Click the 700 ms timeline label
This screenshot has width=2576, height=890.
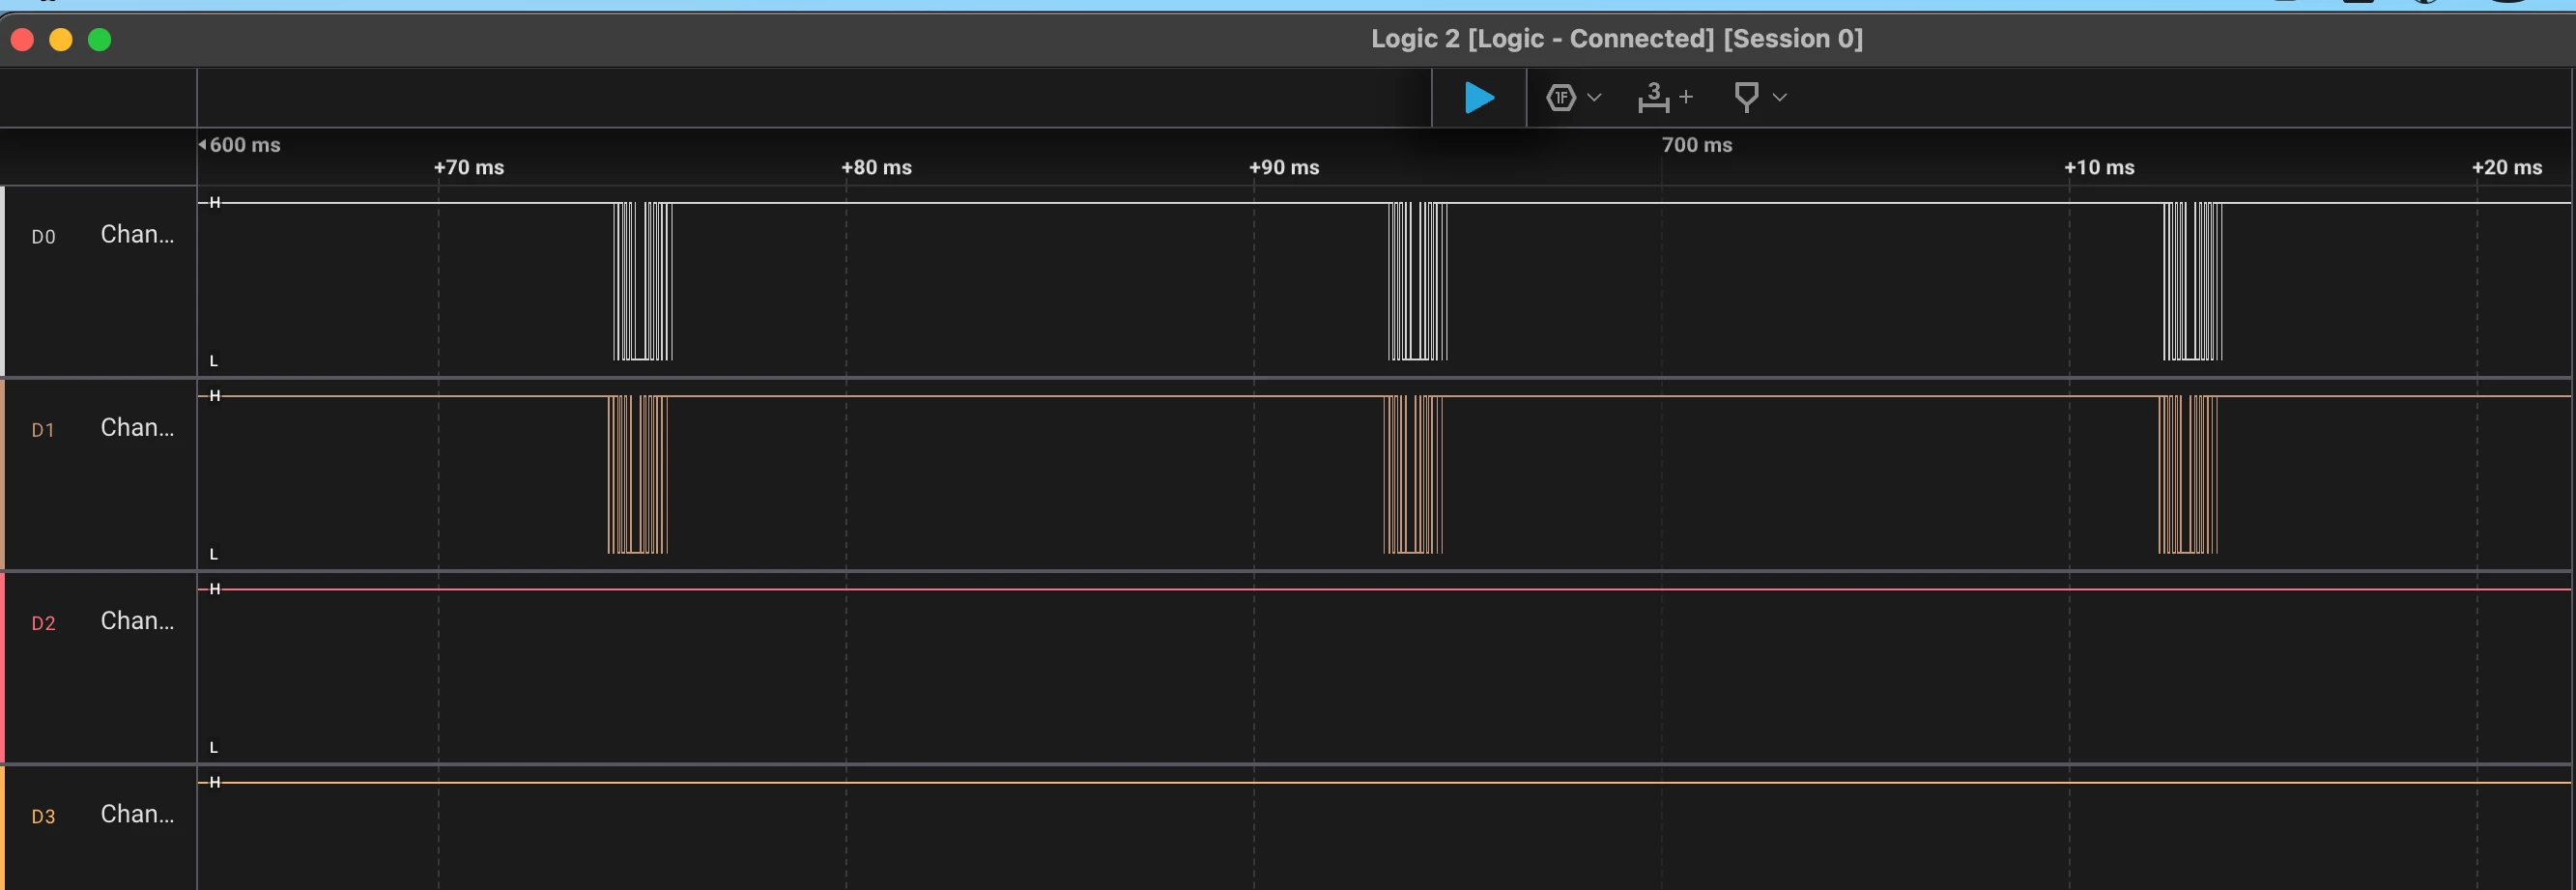tap(1697, 144)
